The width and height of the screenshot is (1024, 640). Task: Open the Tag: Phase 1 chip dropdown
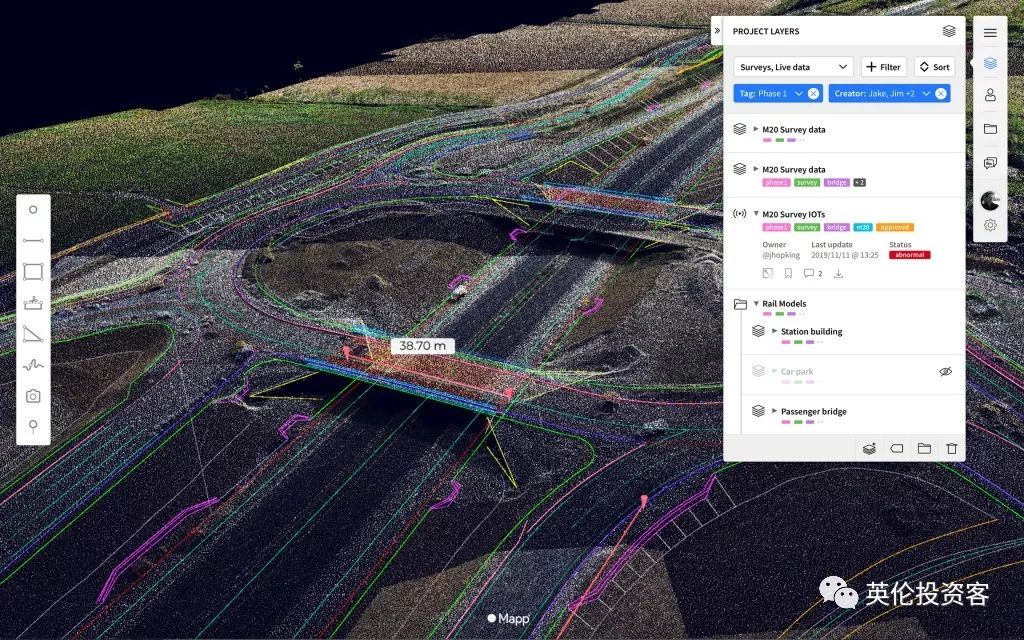click(799, 93)
